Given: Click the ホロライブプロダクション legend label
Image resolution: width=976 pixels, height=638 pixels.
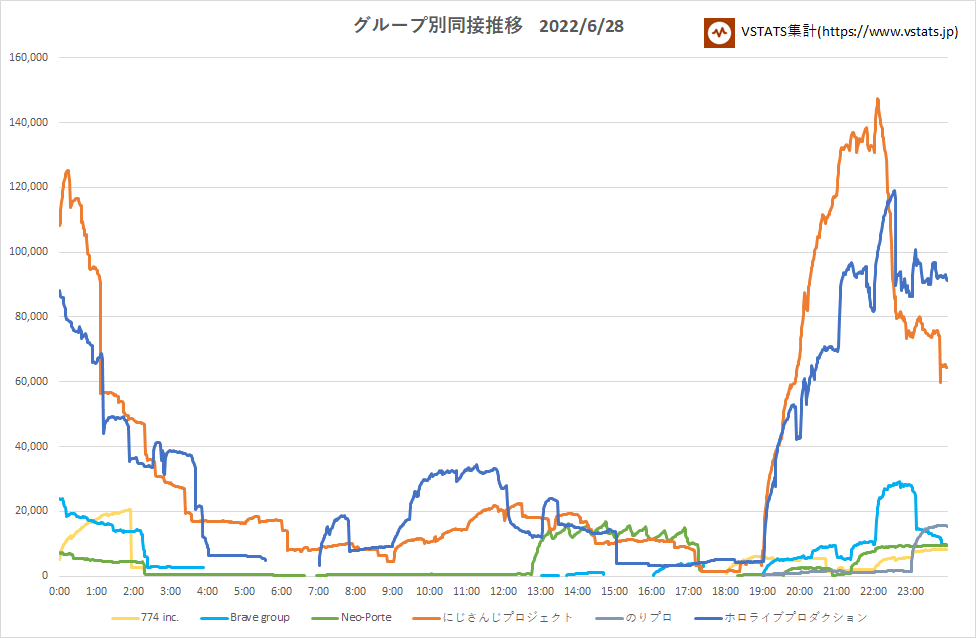Looking at the screenshot, I should (x=796, y=617).
